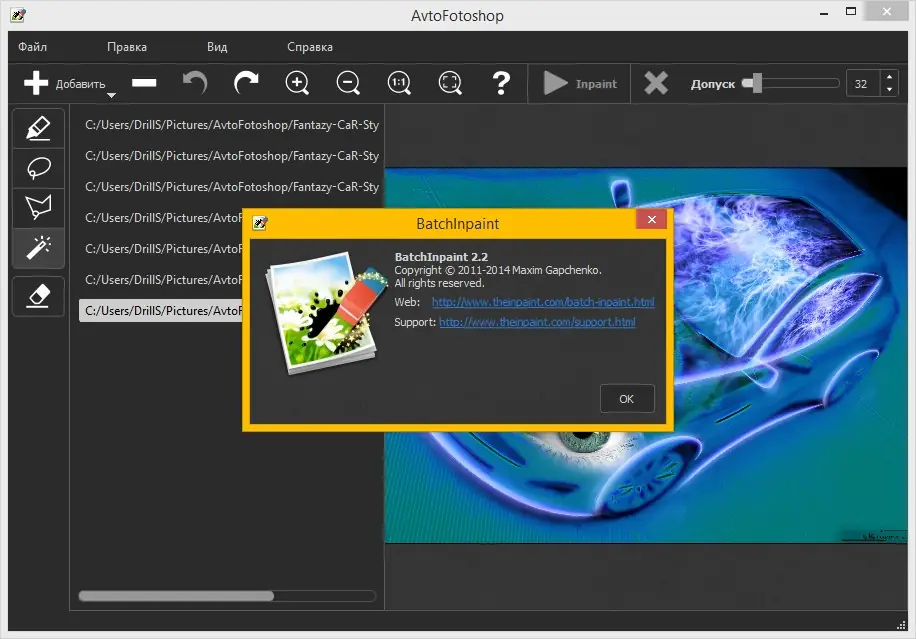Select the Marker tool

pyautogui.click(x=39, y=128)
